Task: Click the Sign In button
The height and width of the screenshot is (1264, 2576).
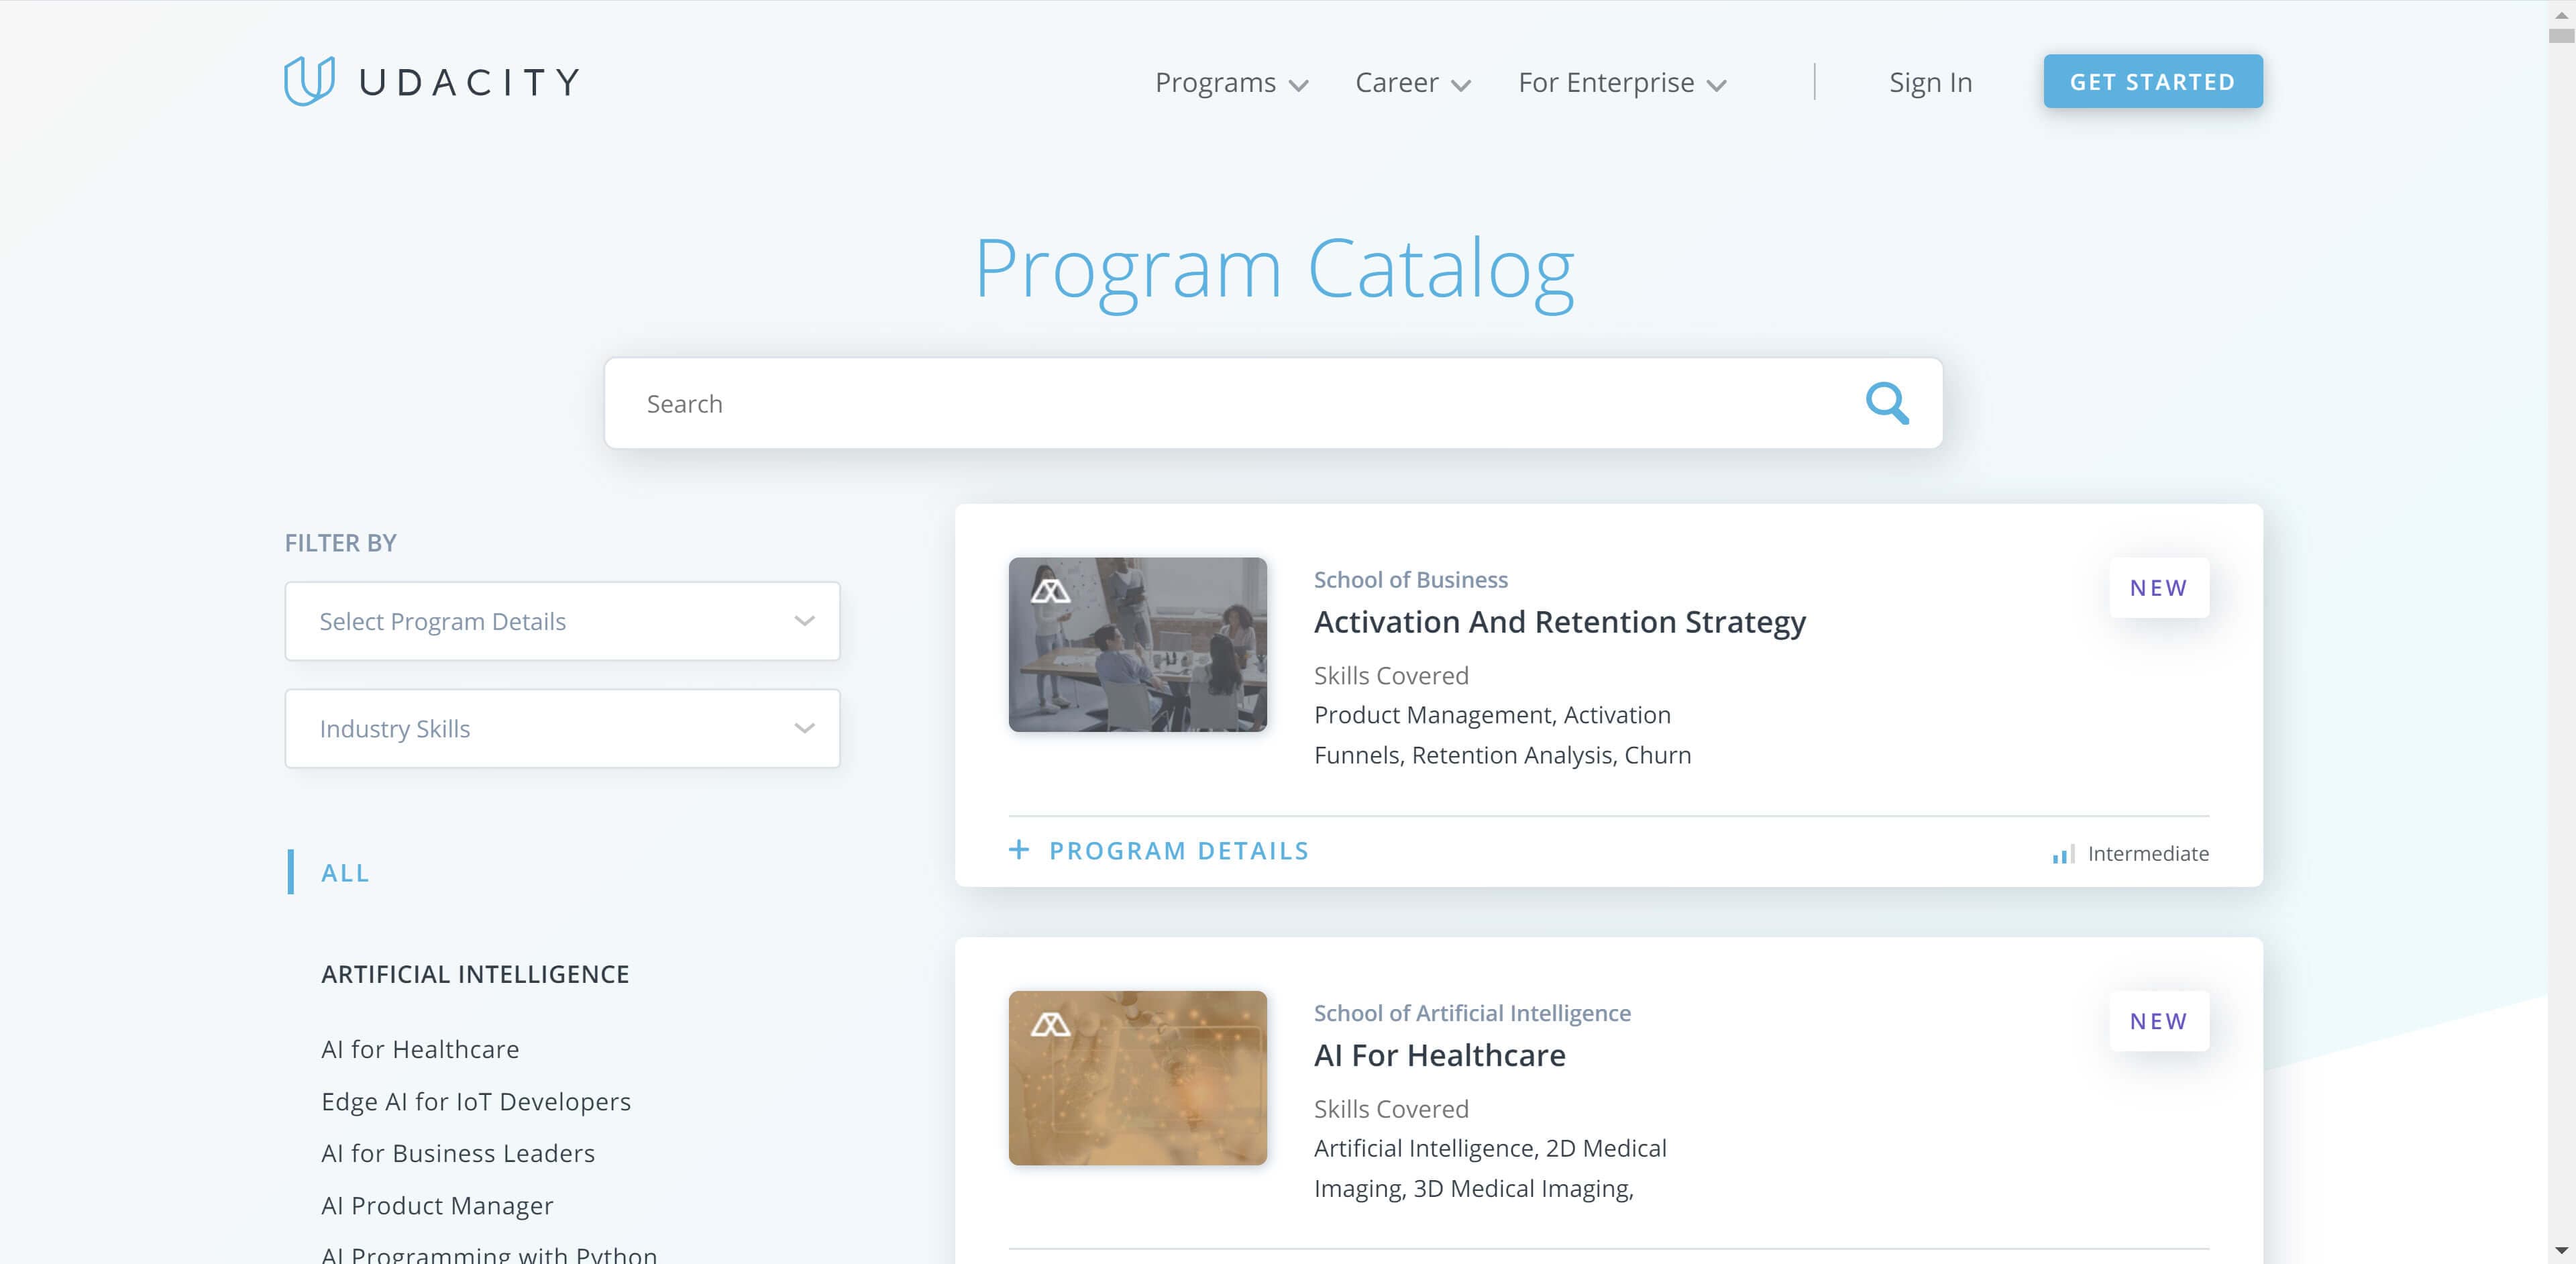Action: point(1931,81)
